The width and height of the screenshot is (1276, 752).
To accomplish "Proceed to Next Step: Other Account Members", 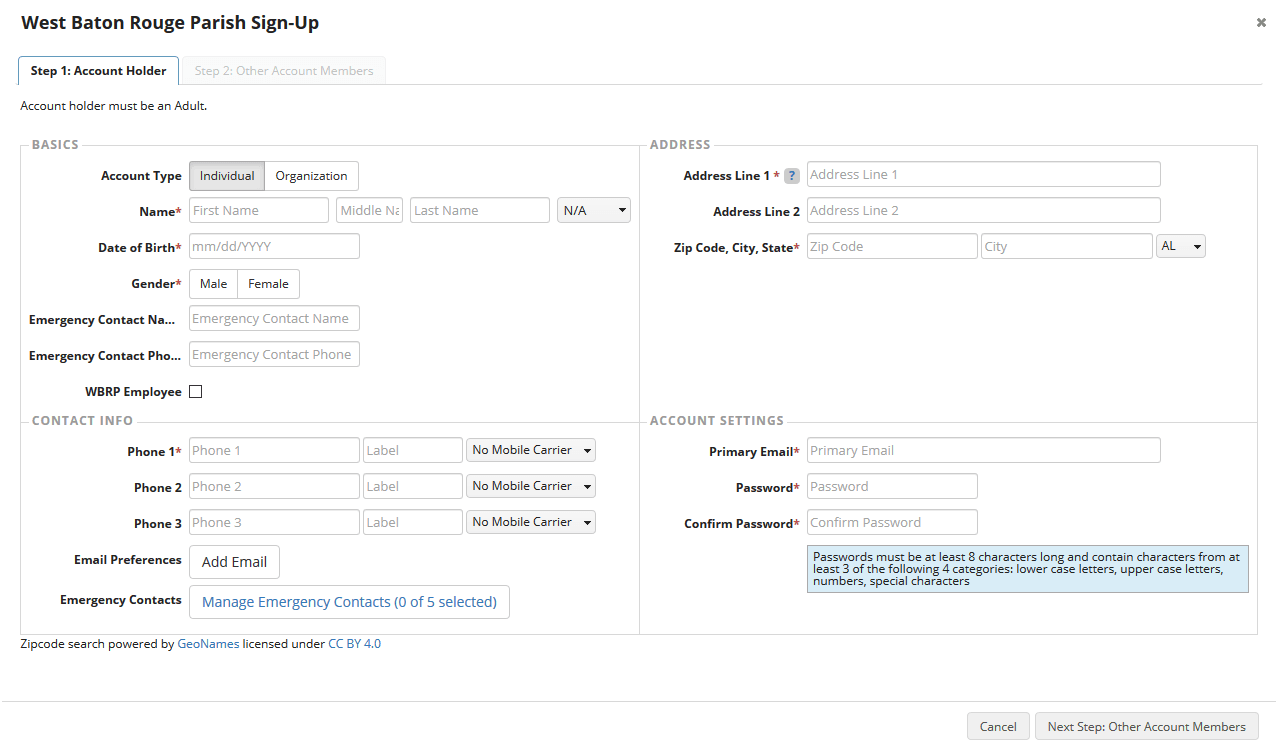I will click(1146, 727).
